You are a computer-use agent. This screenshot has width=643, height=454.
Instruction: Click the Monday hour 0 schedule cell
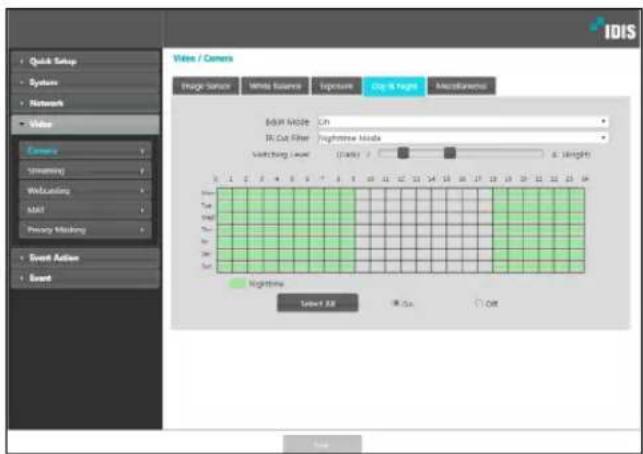coord(225,194)
